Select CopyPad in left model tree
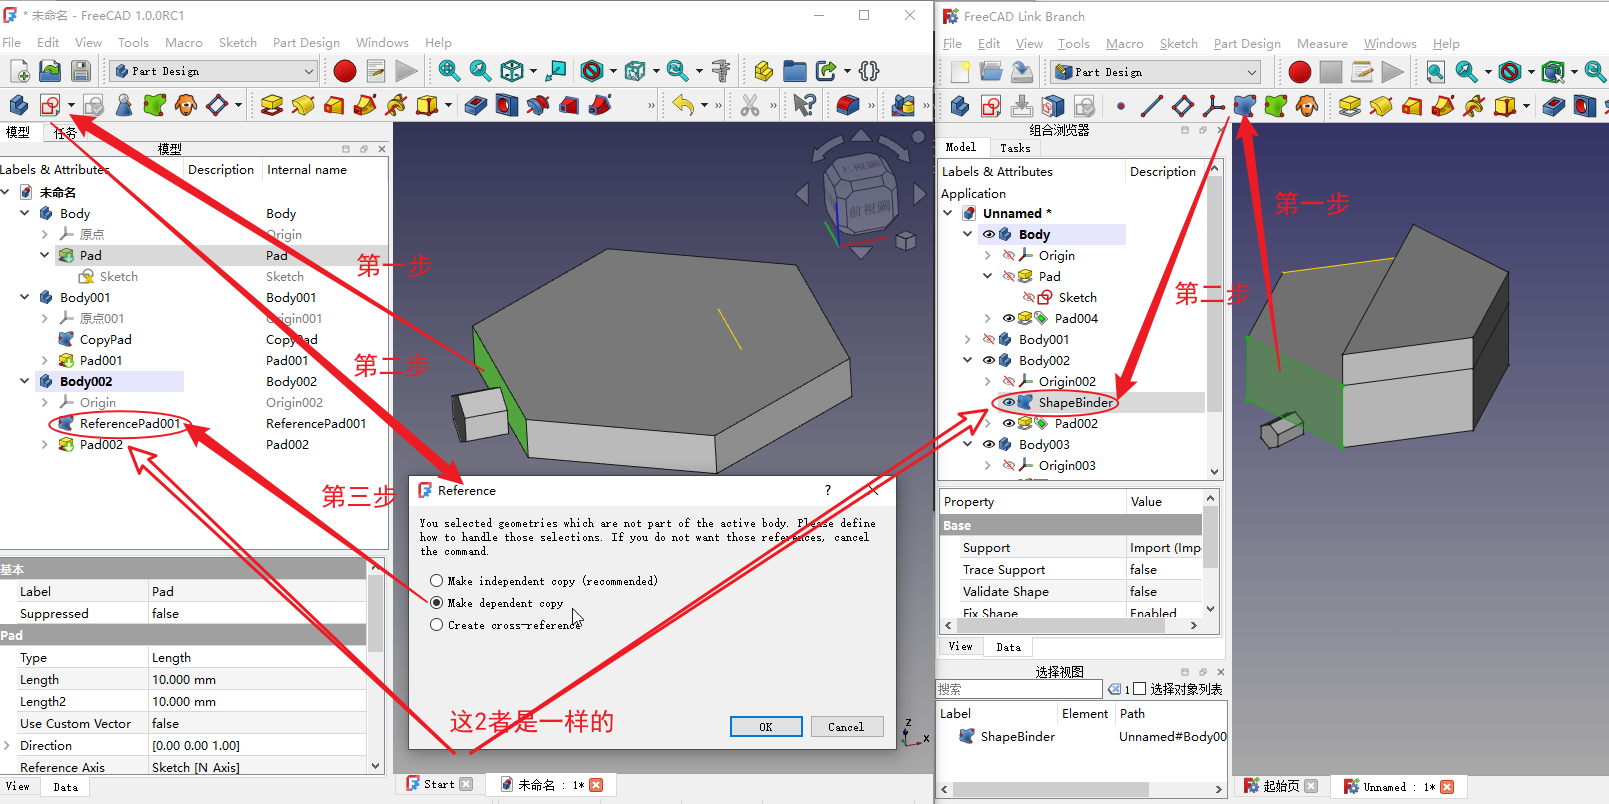 coord(105,339)
